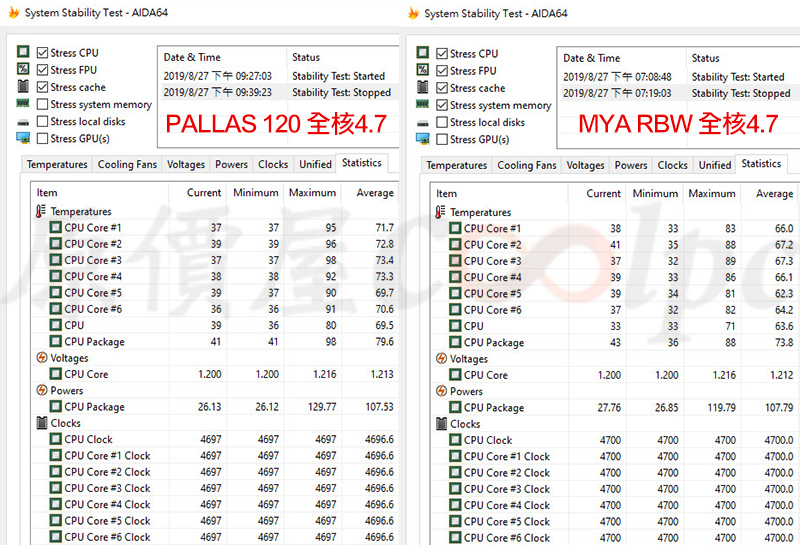
Task: Open the Clocks tab in left window
Action: (x=272, y=165)
